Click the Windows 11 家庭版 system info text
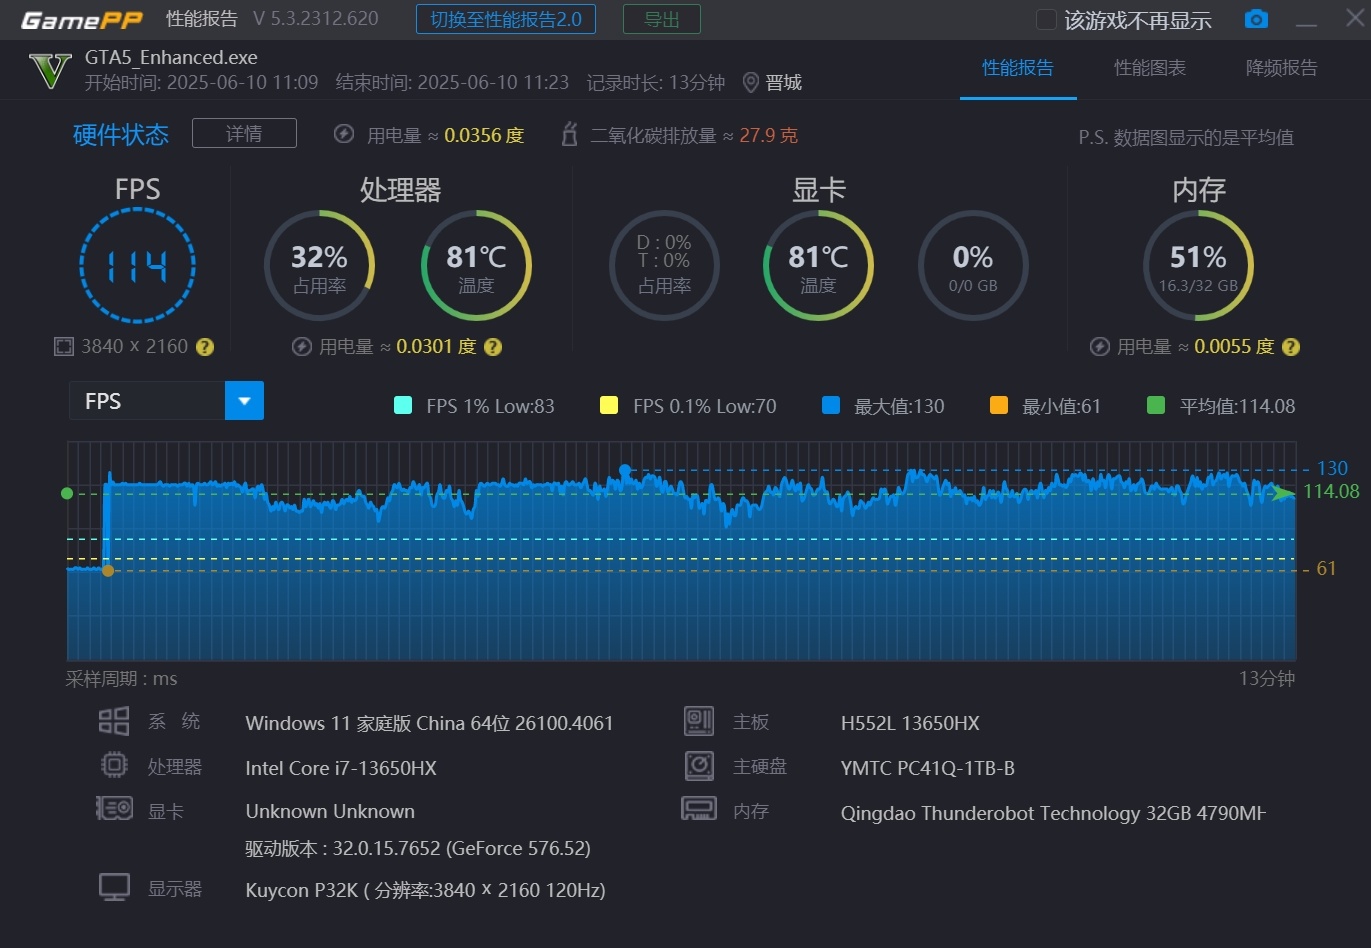 pyautogui.click(x=429, y=723)
